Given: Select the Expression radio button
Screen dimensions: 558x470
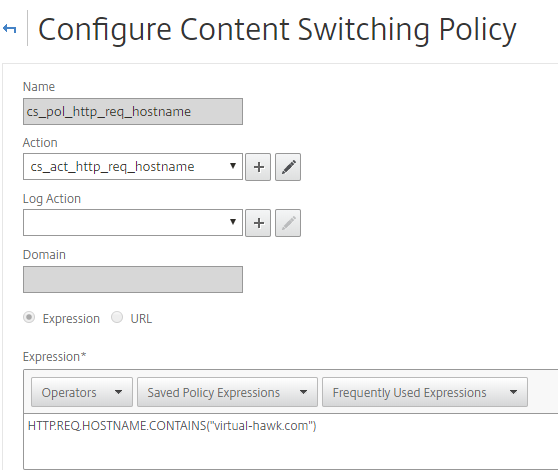Looking at the screenshot, I should click(x=29, y=317).
